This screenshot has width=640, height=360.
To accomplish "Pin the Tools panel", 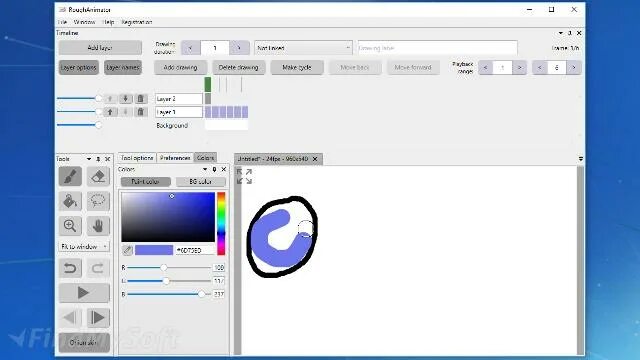I will coord(98,159).
